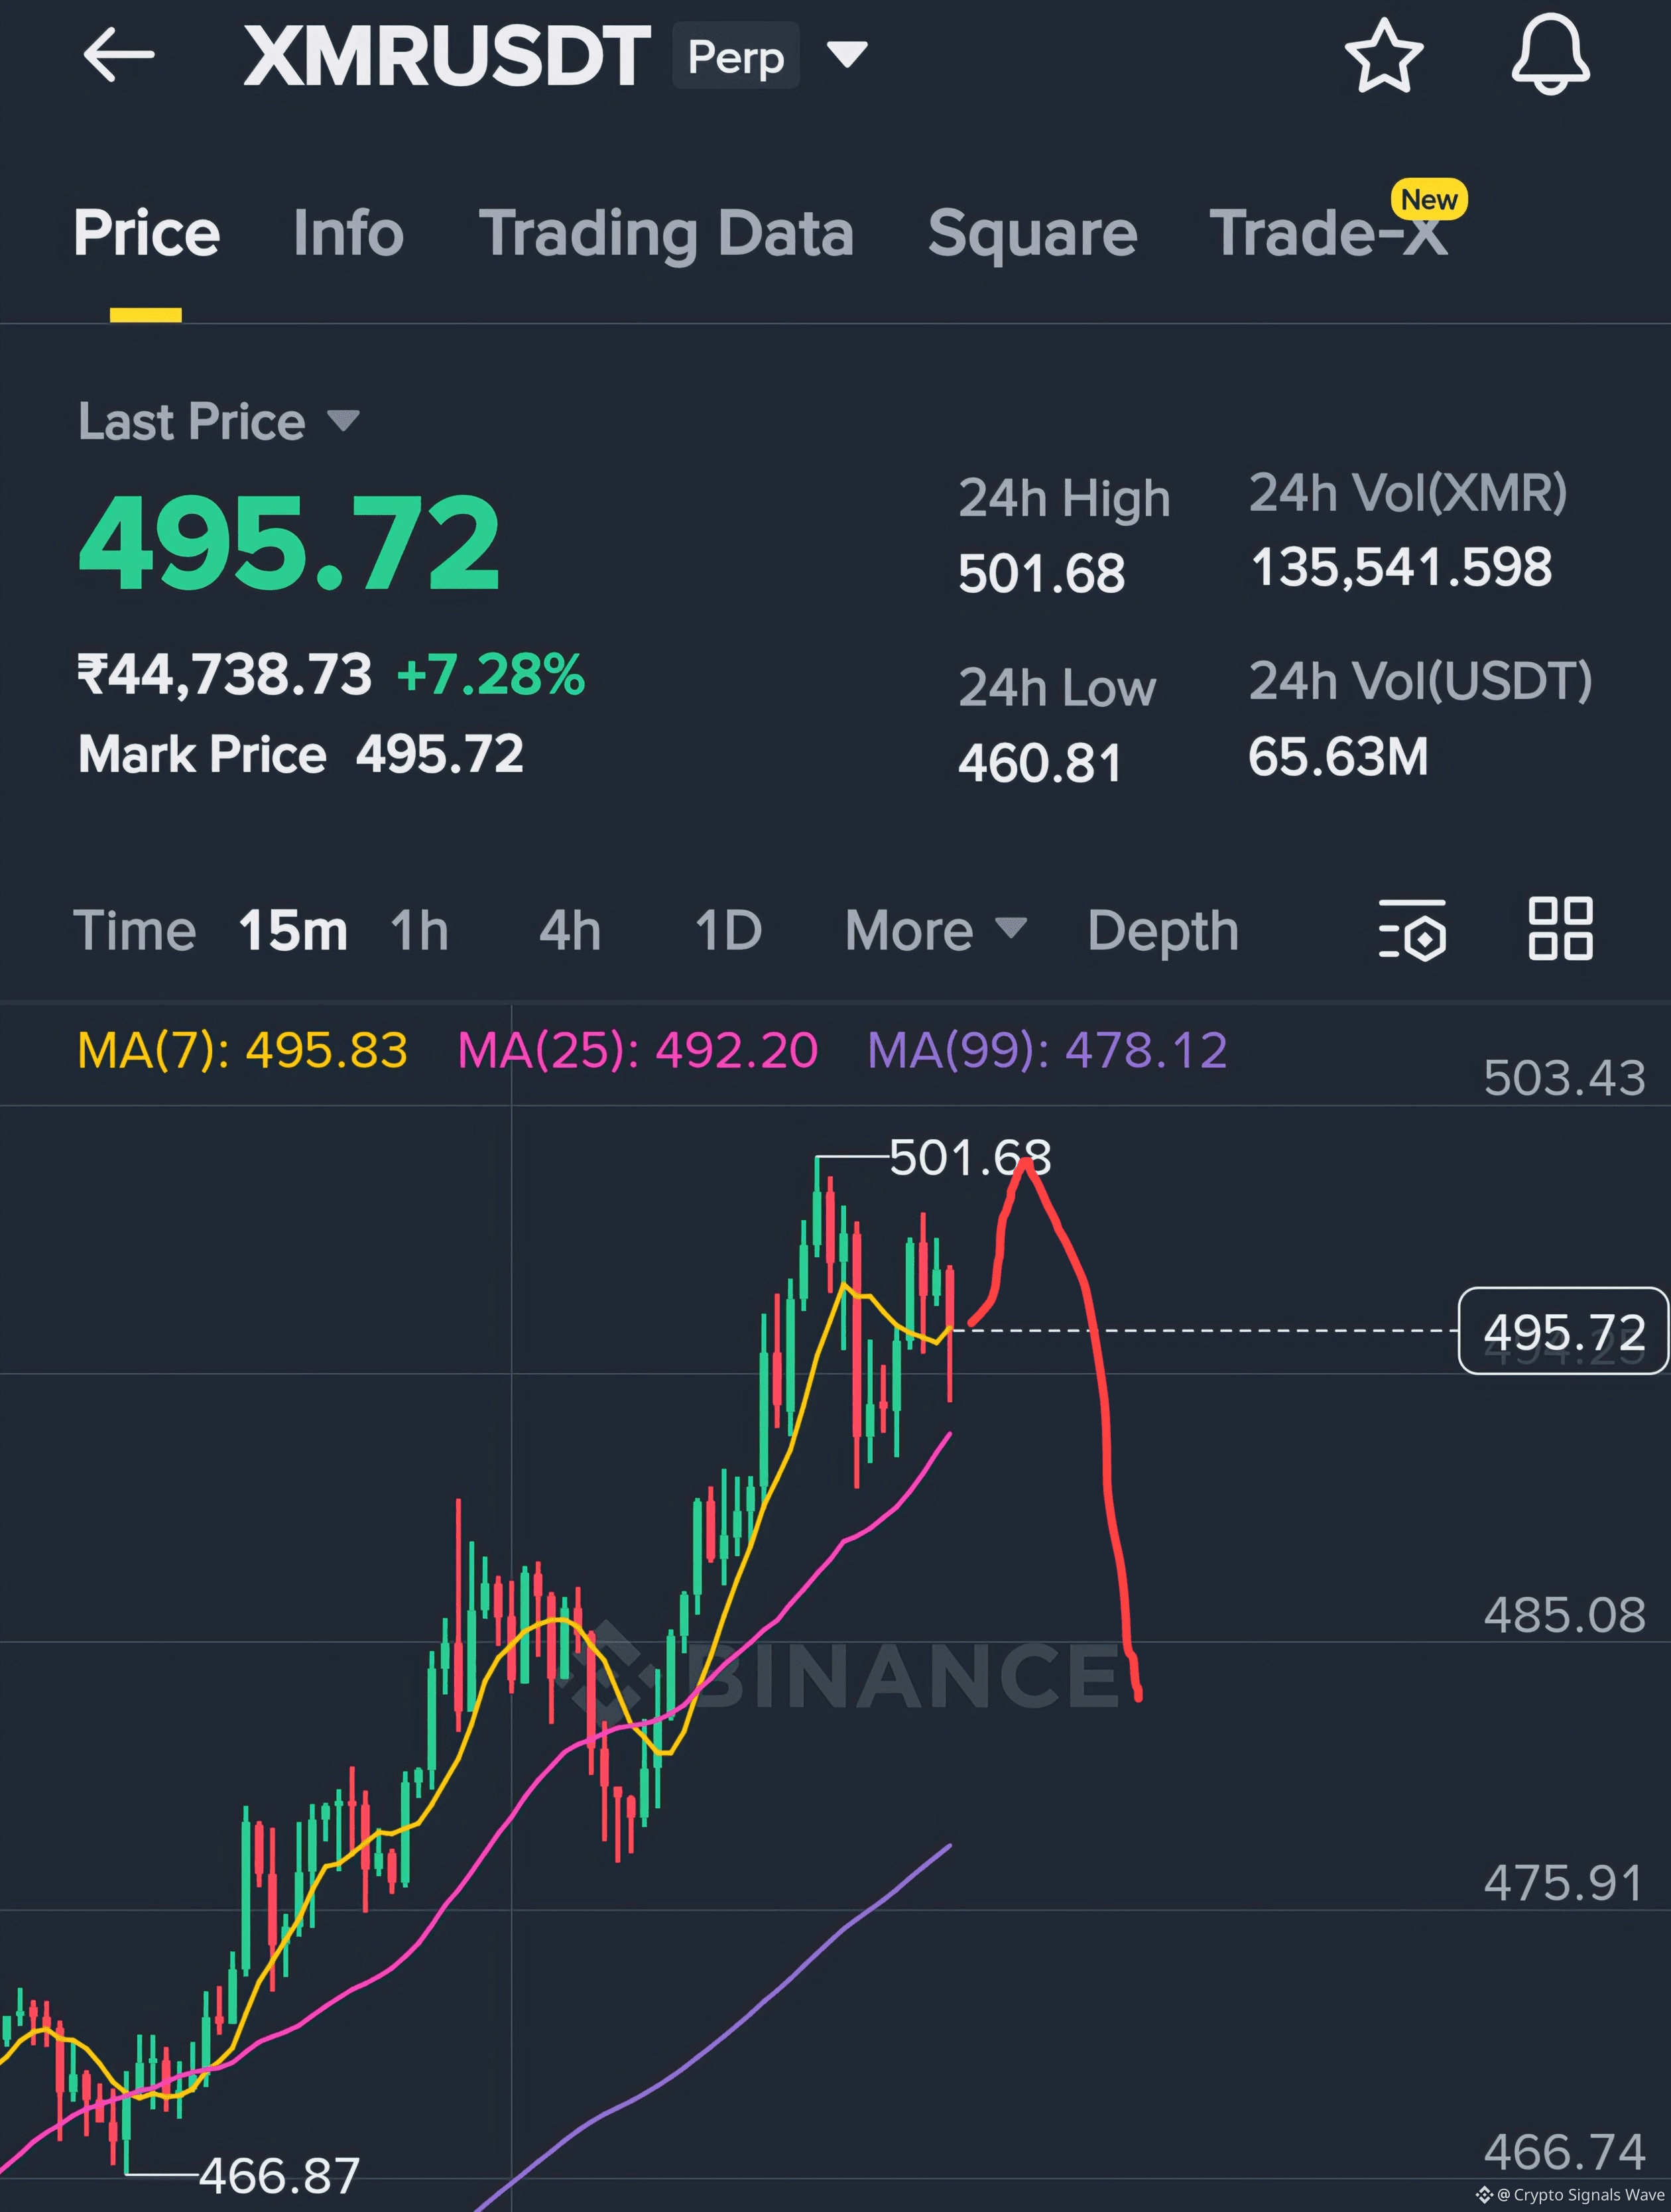Tap the New badge on Trade-X
The width and height of the screenshot is (1671, 2212).
pyautogui.click(x=1428, y=200)
